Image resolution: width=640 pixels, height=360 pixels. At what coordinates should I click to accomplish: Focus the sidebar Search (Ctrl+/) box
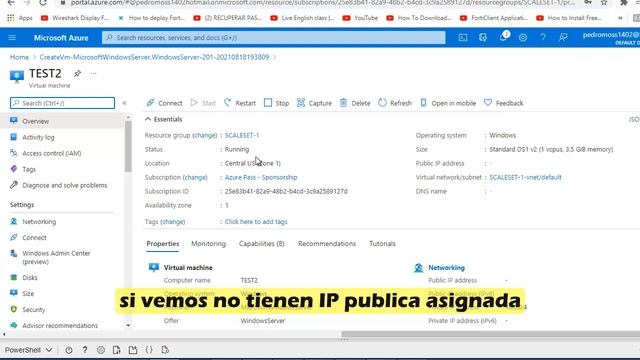click(62, 103)
